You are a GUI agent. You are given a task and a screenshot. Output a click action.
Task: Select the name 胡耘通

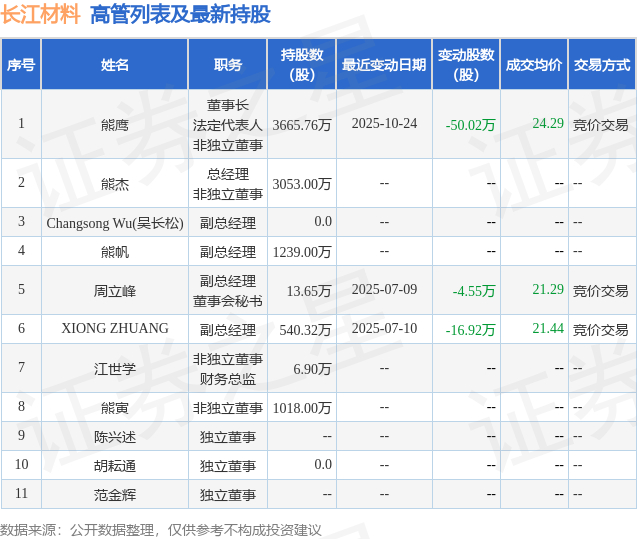point(115,466)
